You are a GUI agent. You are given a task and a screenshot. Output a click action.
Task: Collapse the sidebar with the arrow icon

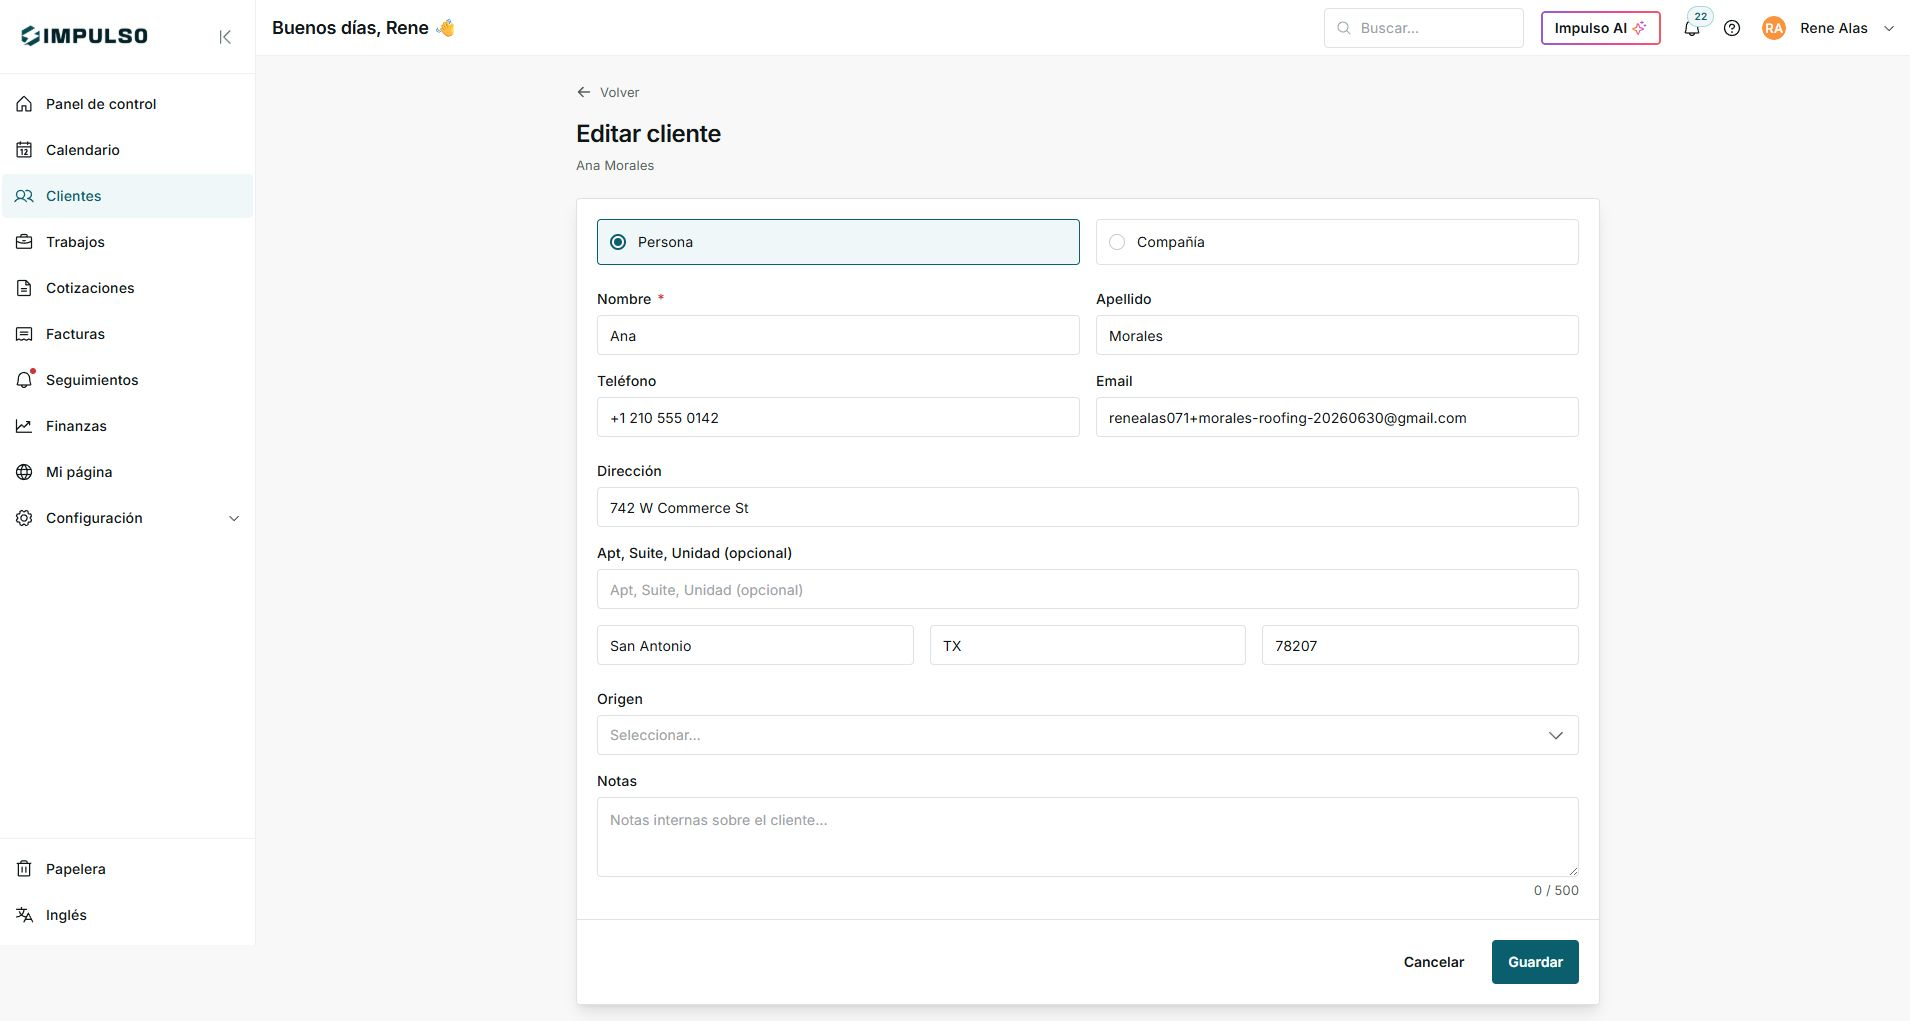click(225, 37)
